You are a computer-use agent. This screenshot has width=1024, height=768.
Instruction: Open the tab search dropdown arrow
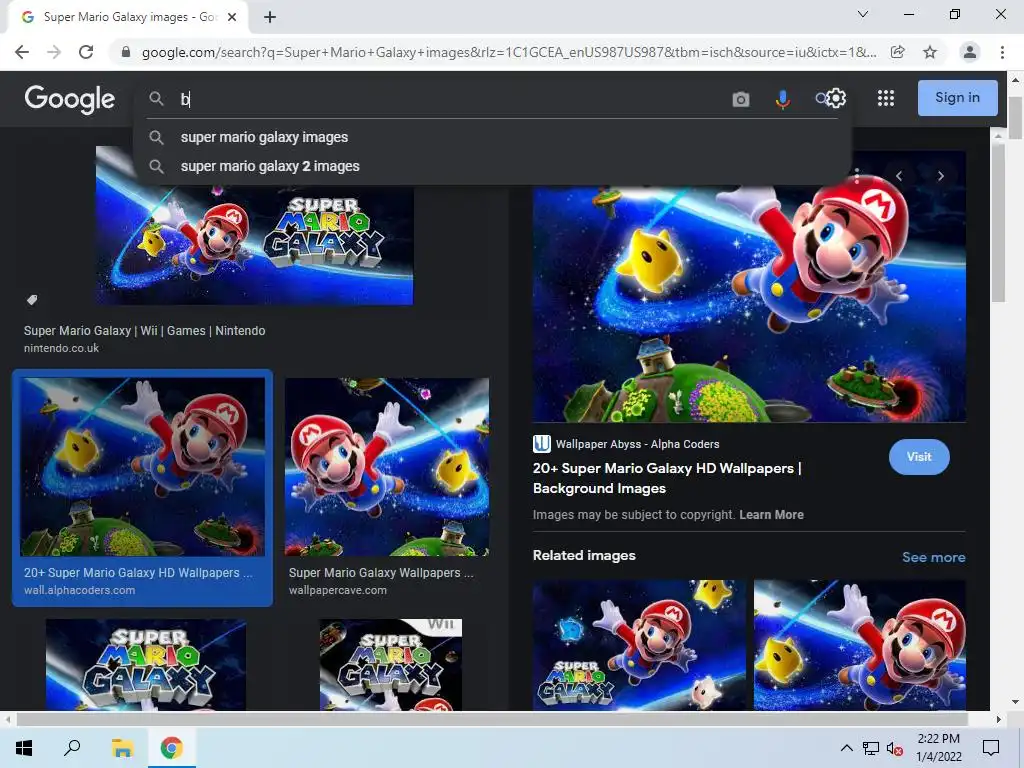point(863,14)
